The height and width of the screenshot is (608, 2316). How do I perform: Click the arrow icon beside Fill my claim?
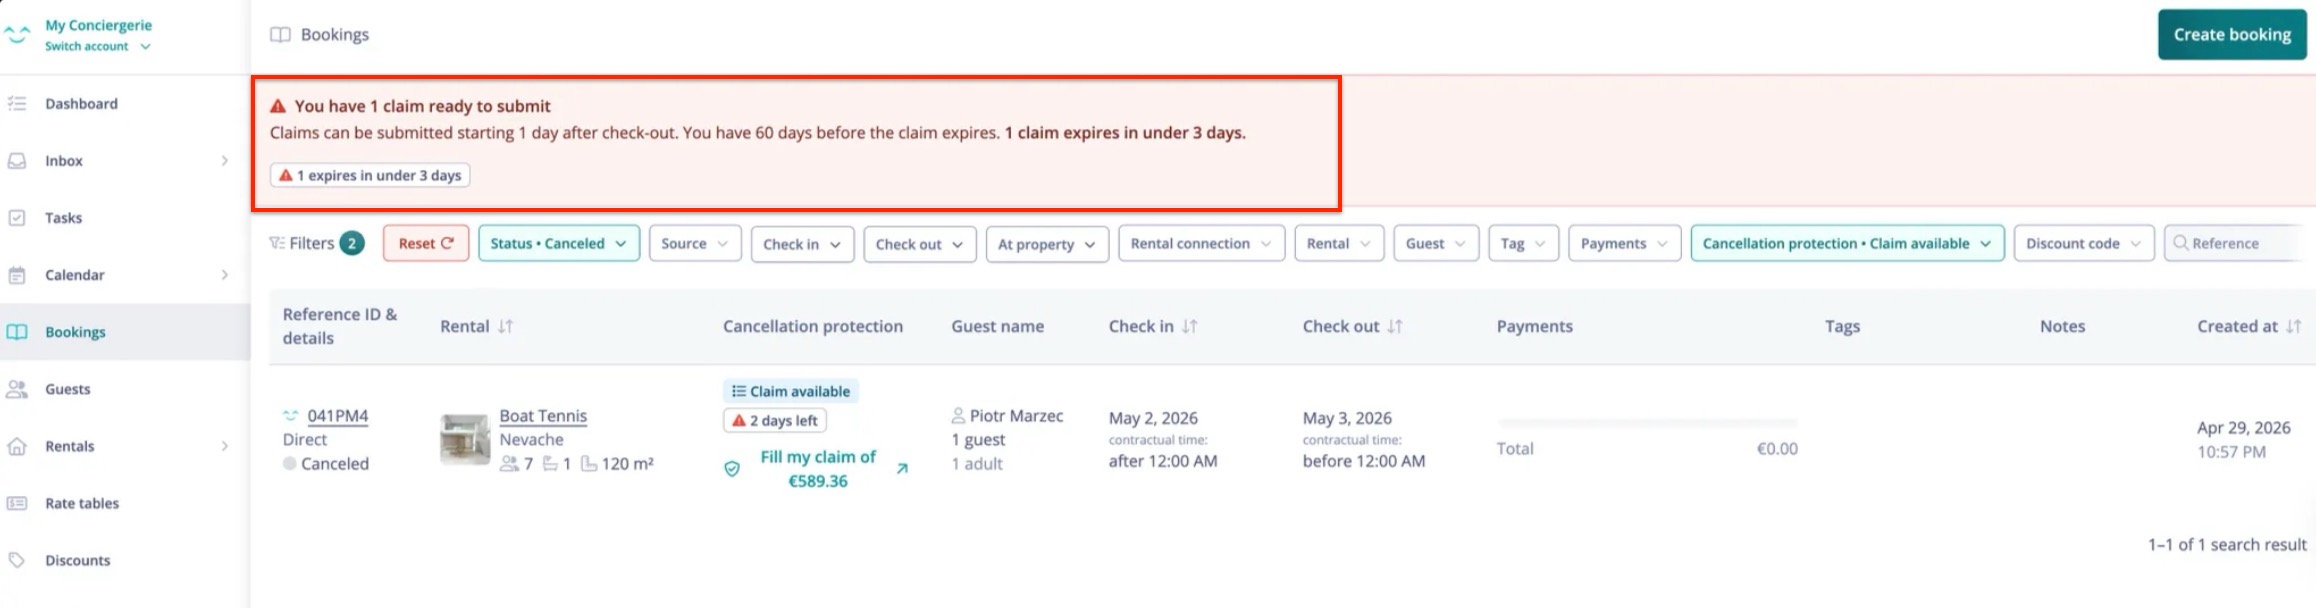click(x=902, y=468)
